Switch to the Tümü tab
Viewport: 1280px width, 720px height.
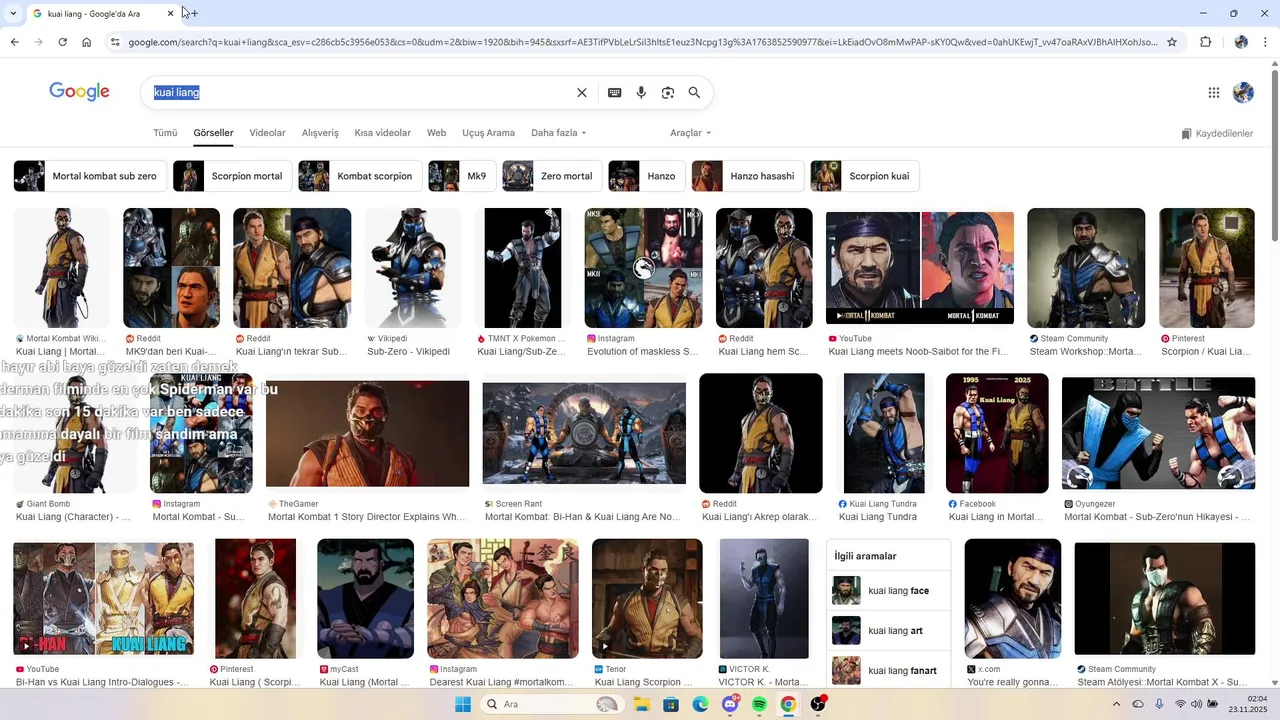tap(165, 133)
